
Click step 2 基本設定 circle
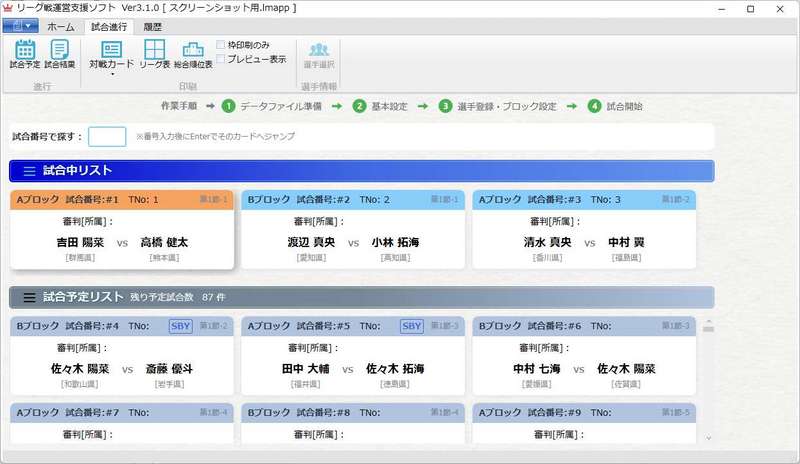click(359, 106)
